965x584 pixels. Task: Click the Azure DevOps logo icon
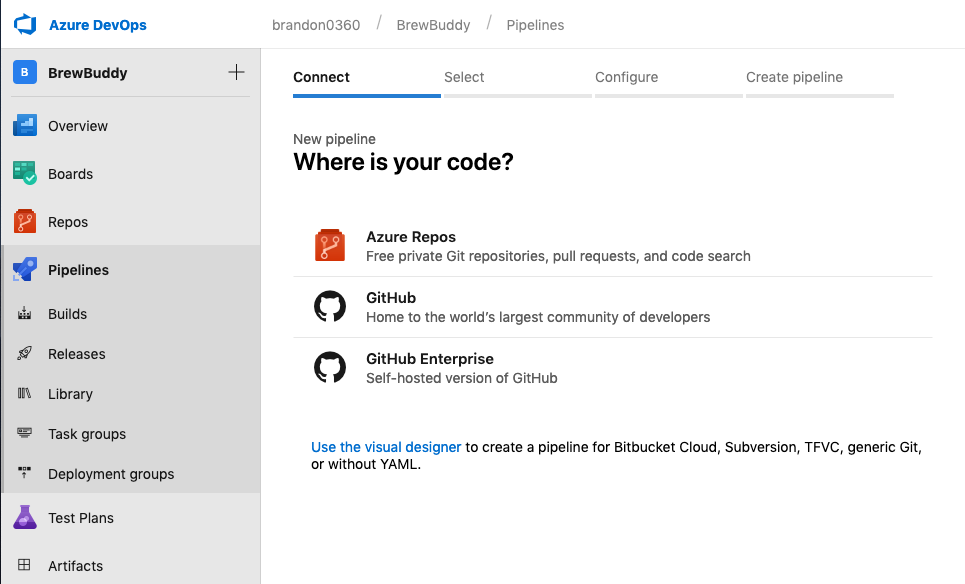25,25
